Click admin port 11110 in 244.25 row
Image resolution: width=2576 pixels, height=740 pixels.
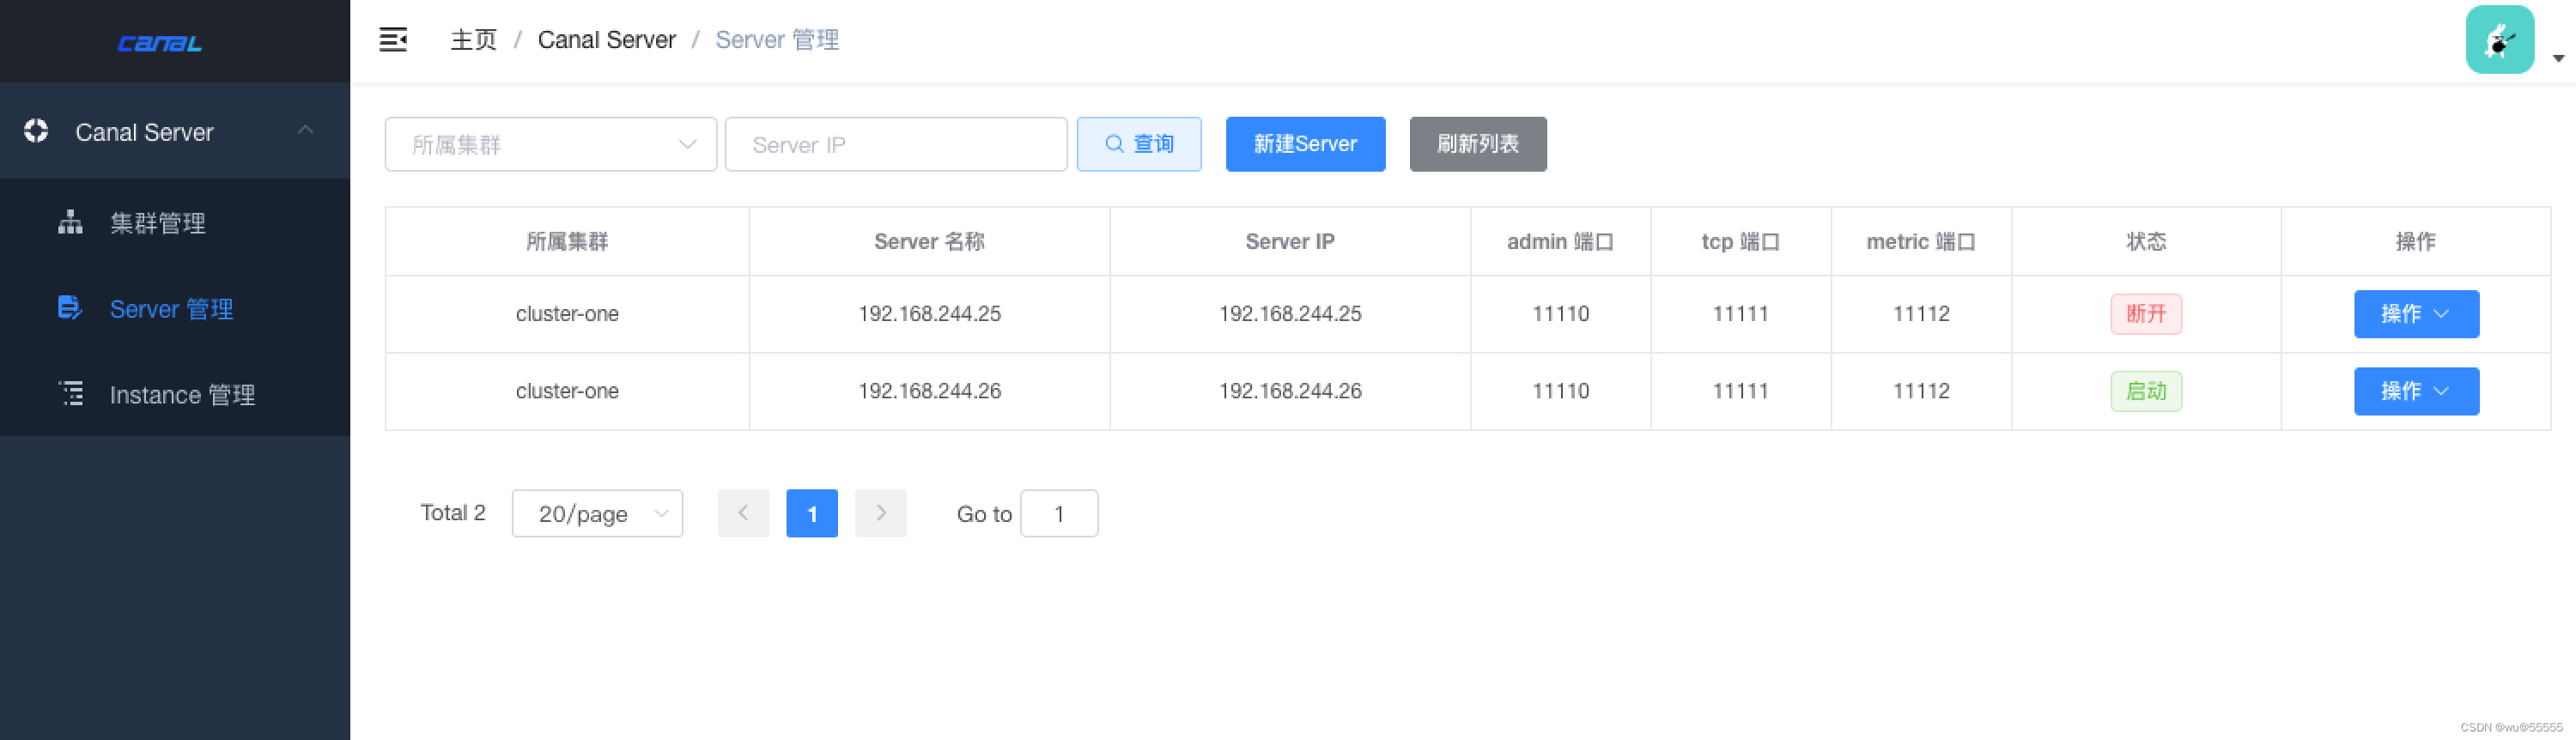[x=1560, y=314]
